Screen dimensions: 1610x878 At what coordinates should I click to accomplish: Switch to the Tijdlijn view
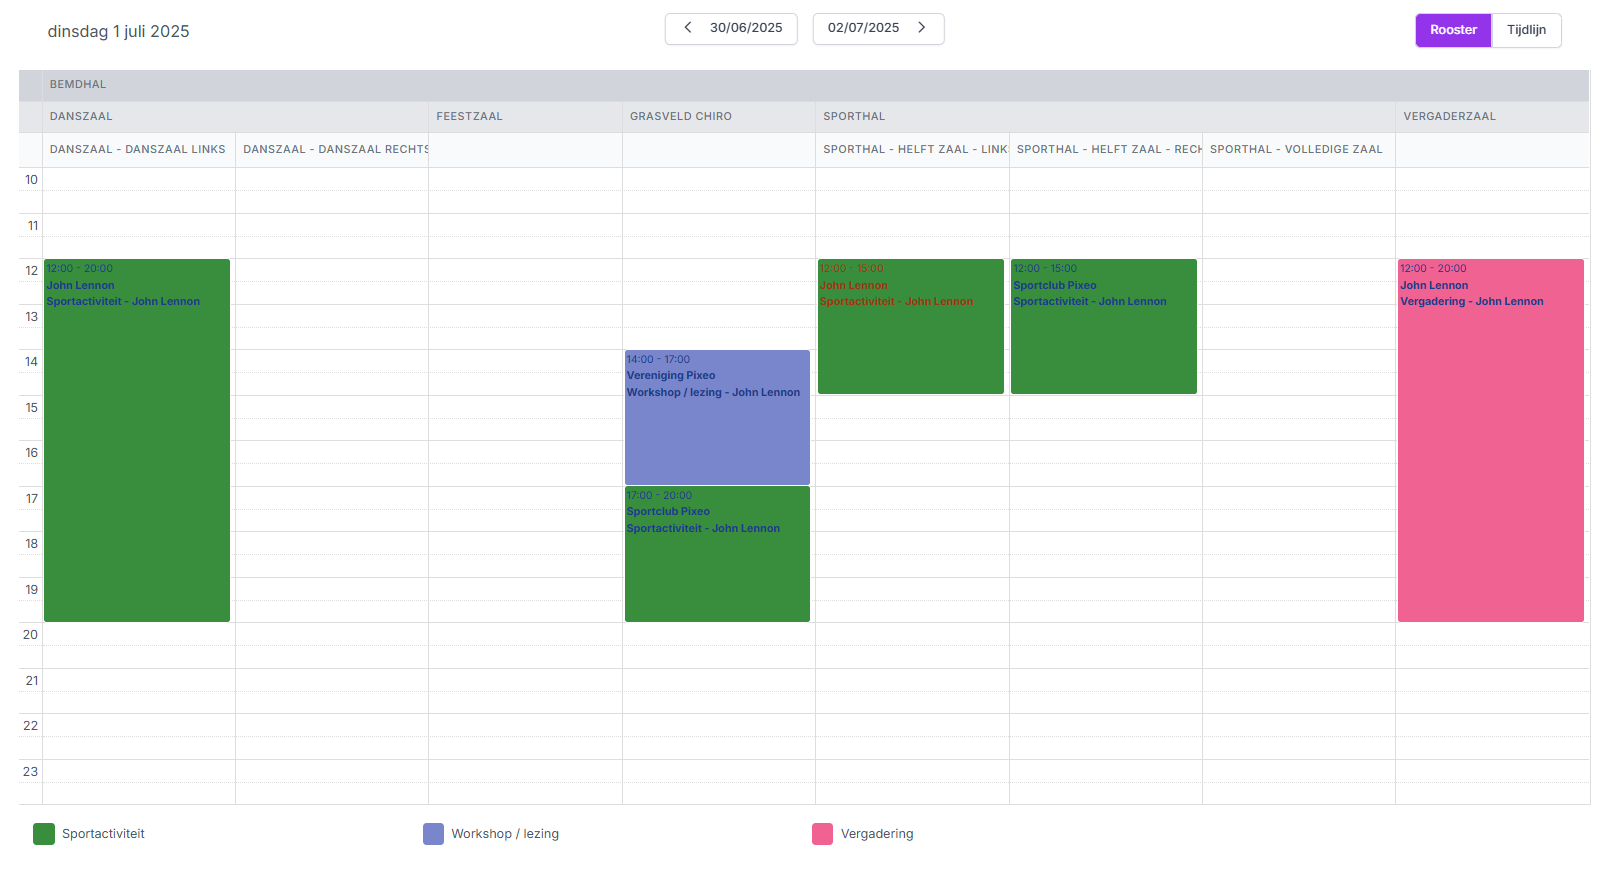1525,30
